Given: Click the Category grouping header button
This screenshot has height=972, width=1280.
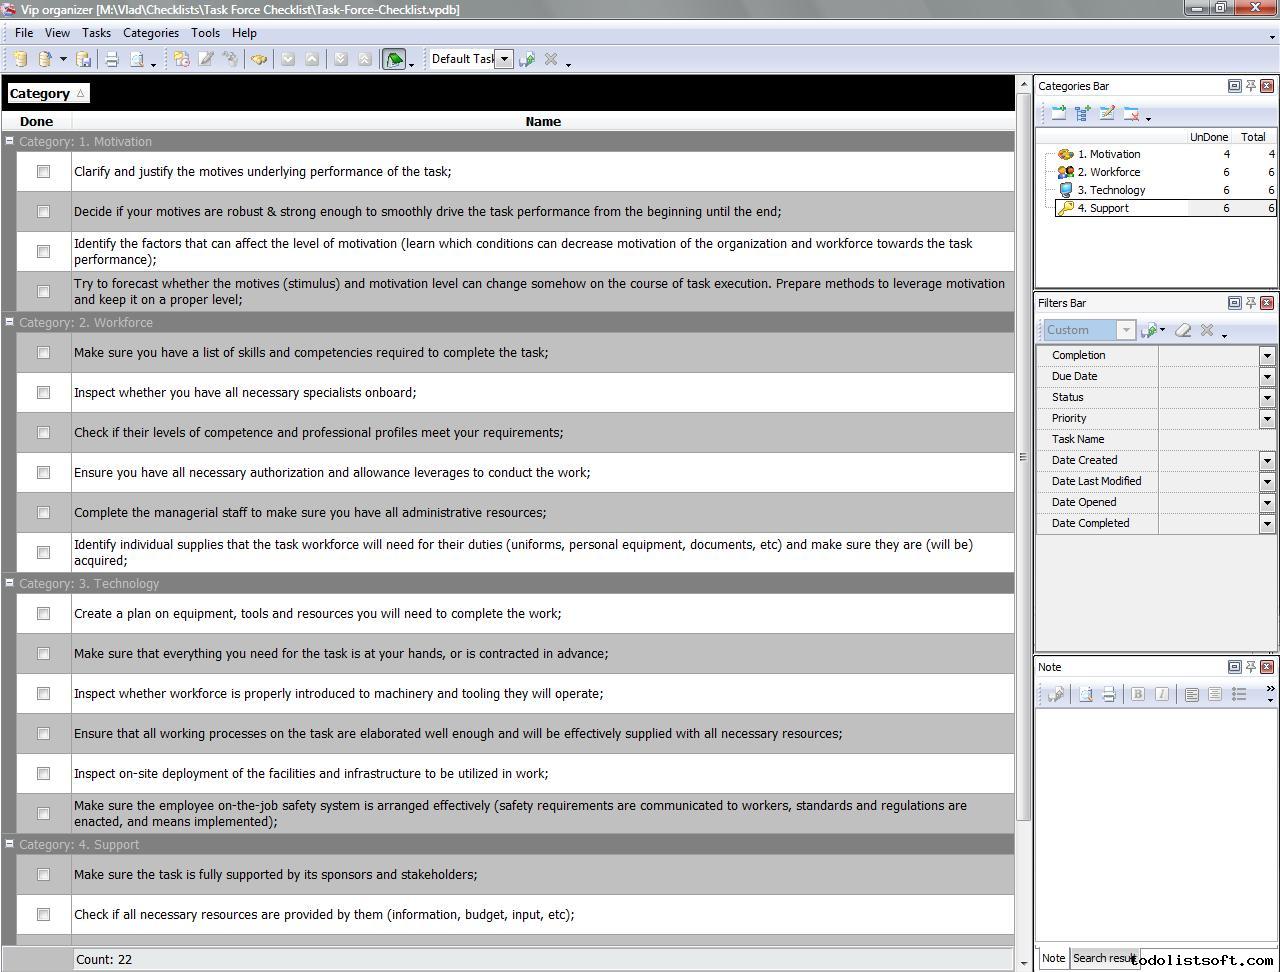Looking at the screenshot, I should click(47, 93).
